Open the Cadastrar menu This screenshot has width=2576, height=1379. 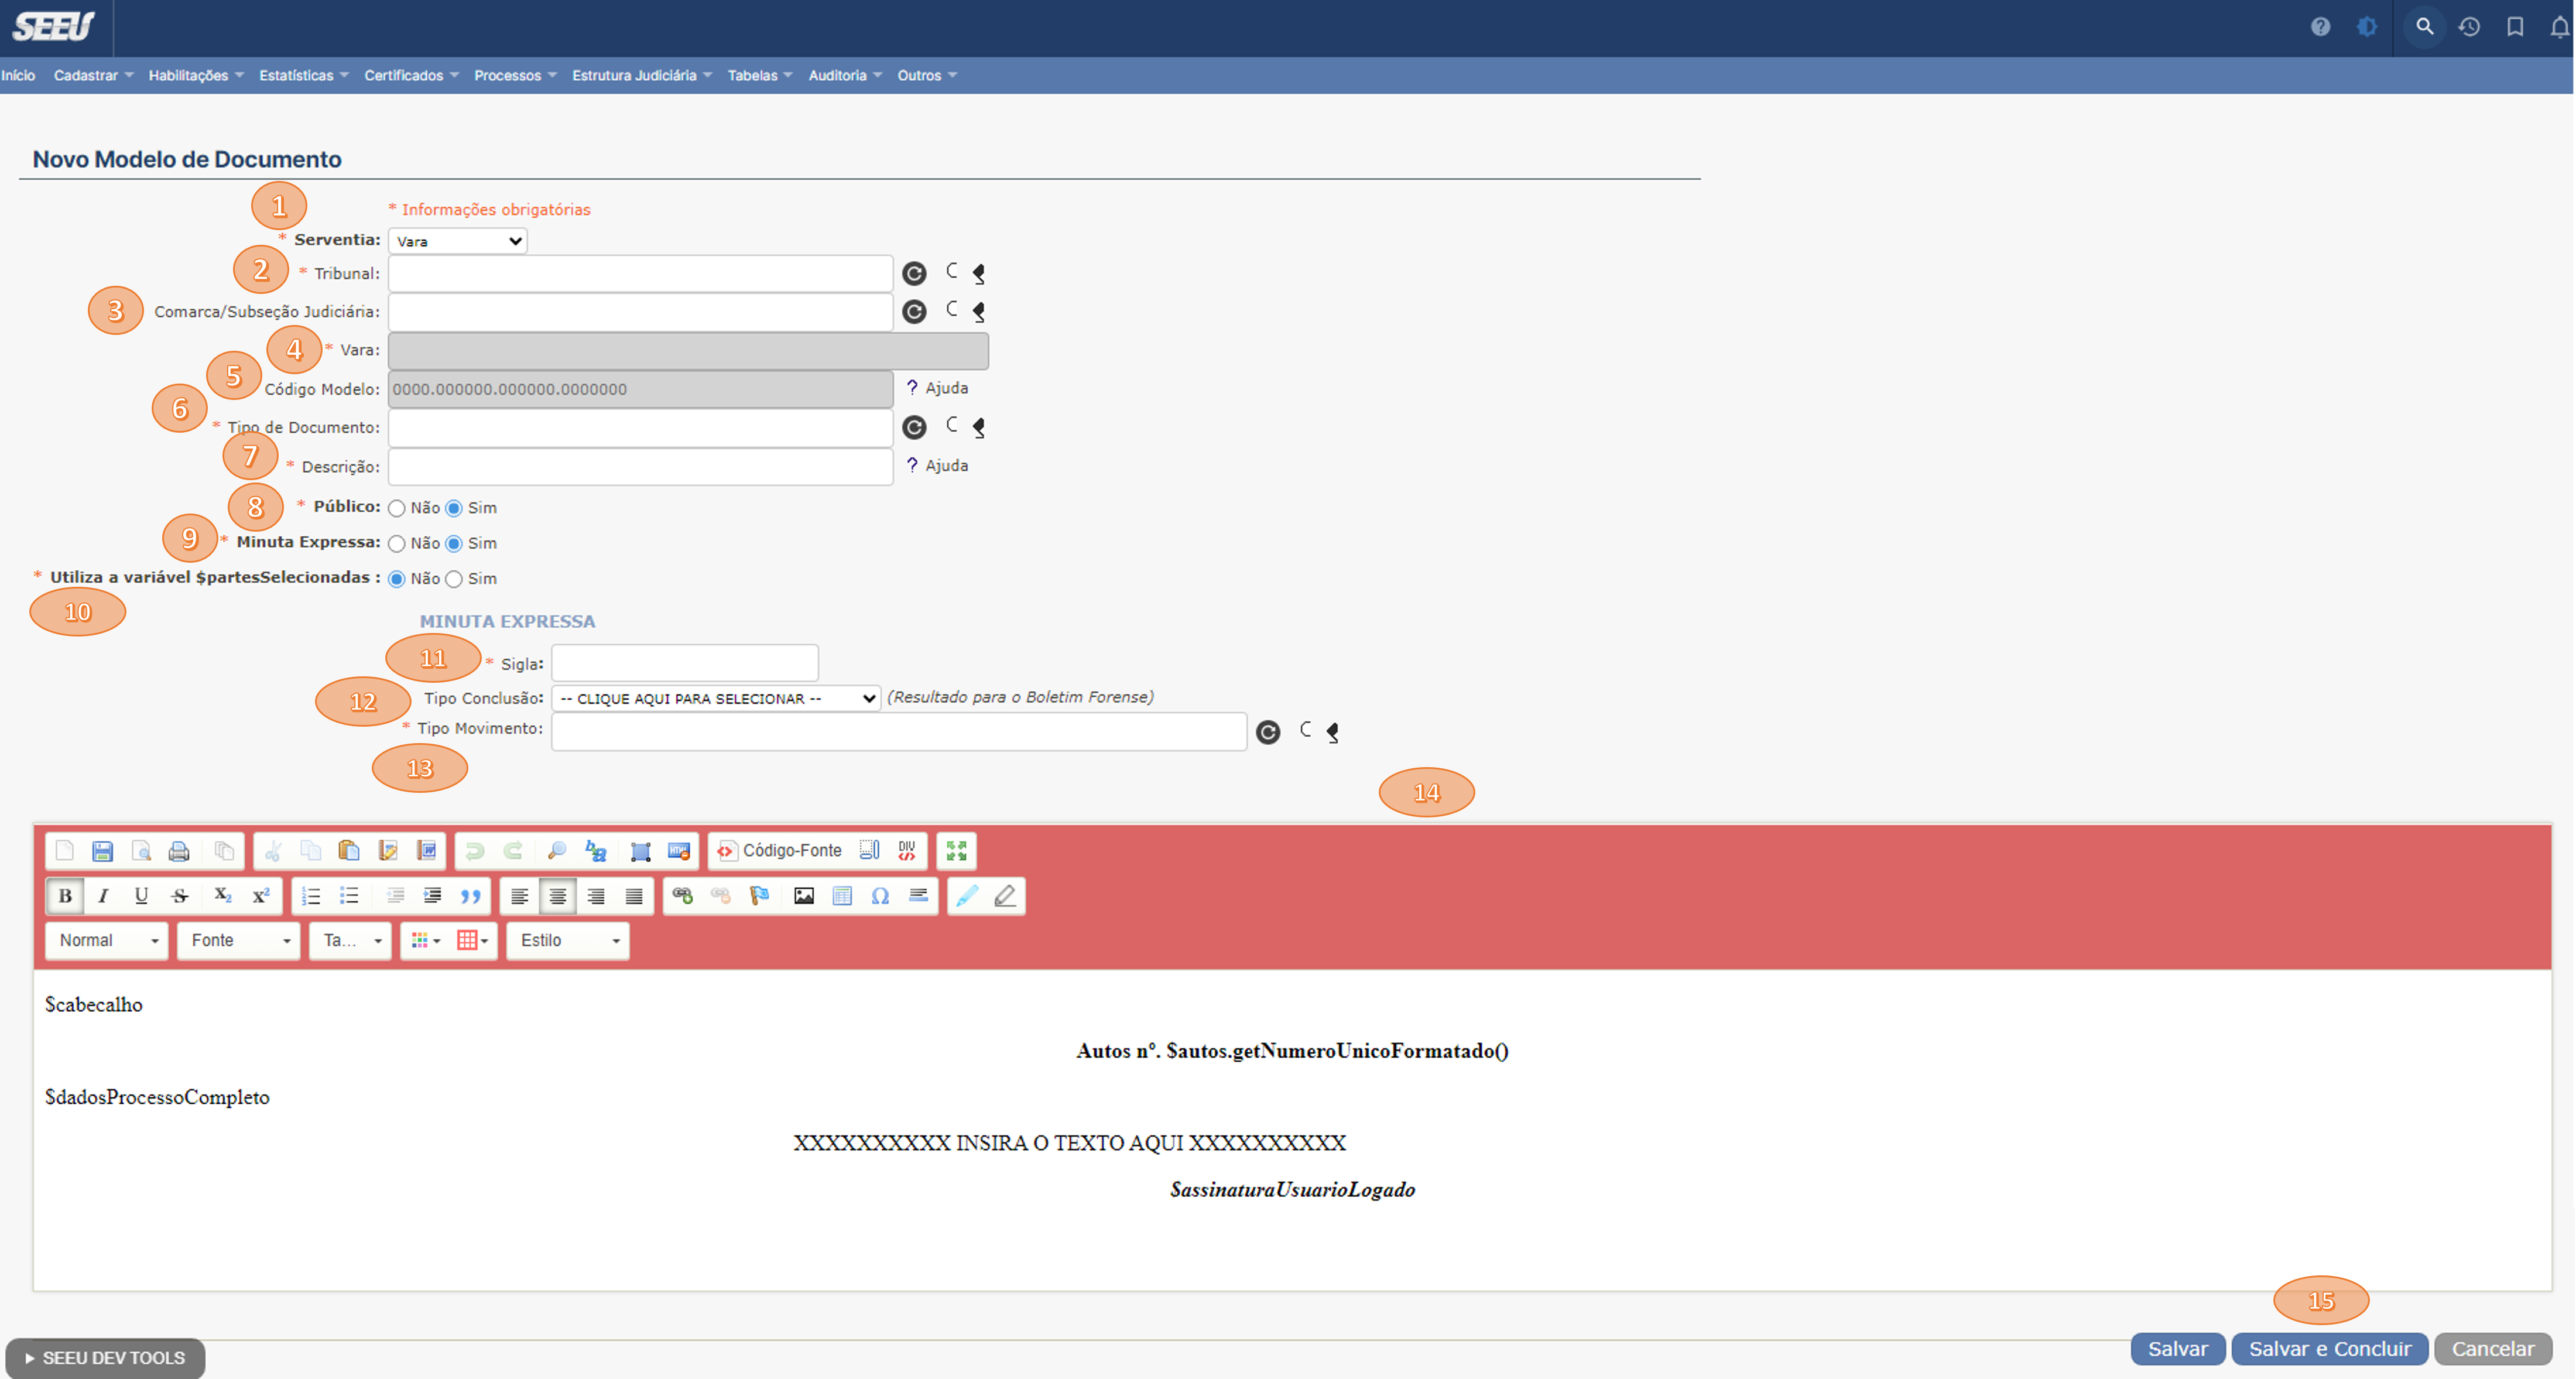(93, 75)
